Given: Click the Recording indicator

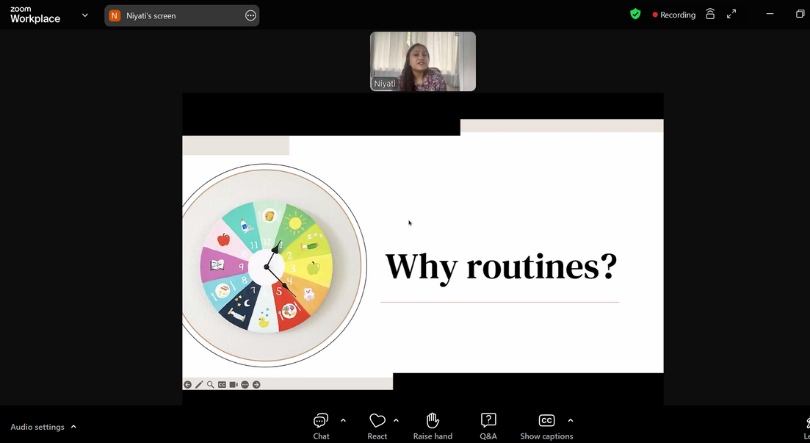Looking at the screenshot, I should 674,15.
